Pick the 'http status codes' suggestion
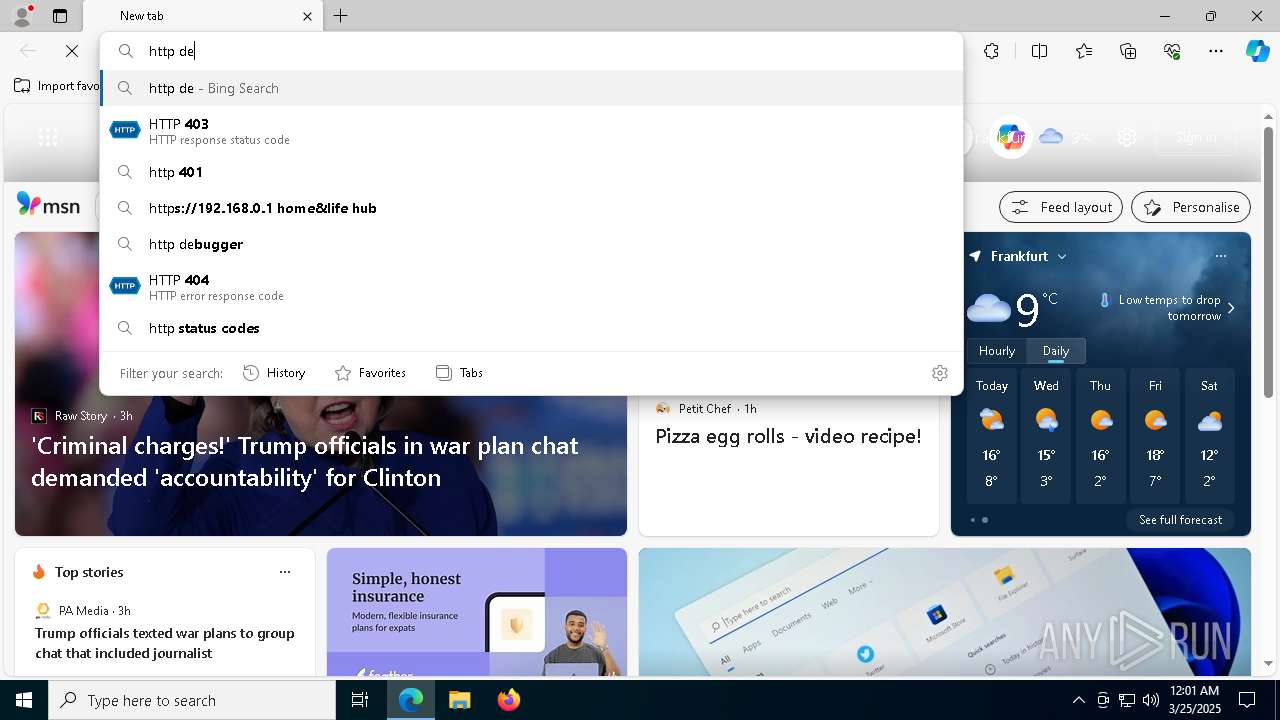The height and width of the screenshot is (720, 1280). pos(531,328)
